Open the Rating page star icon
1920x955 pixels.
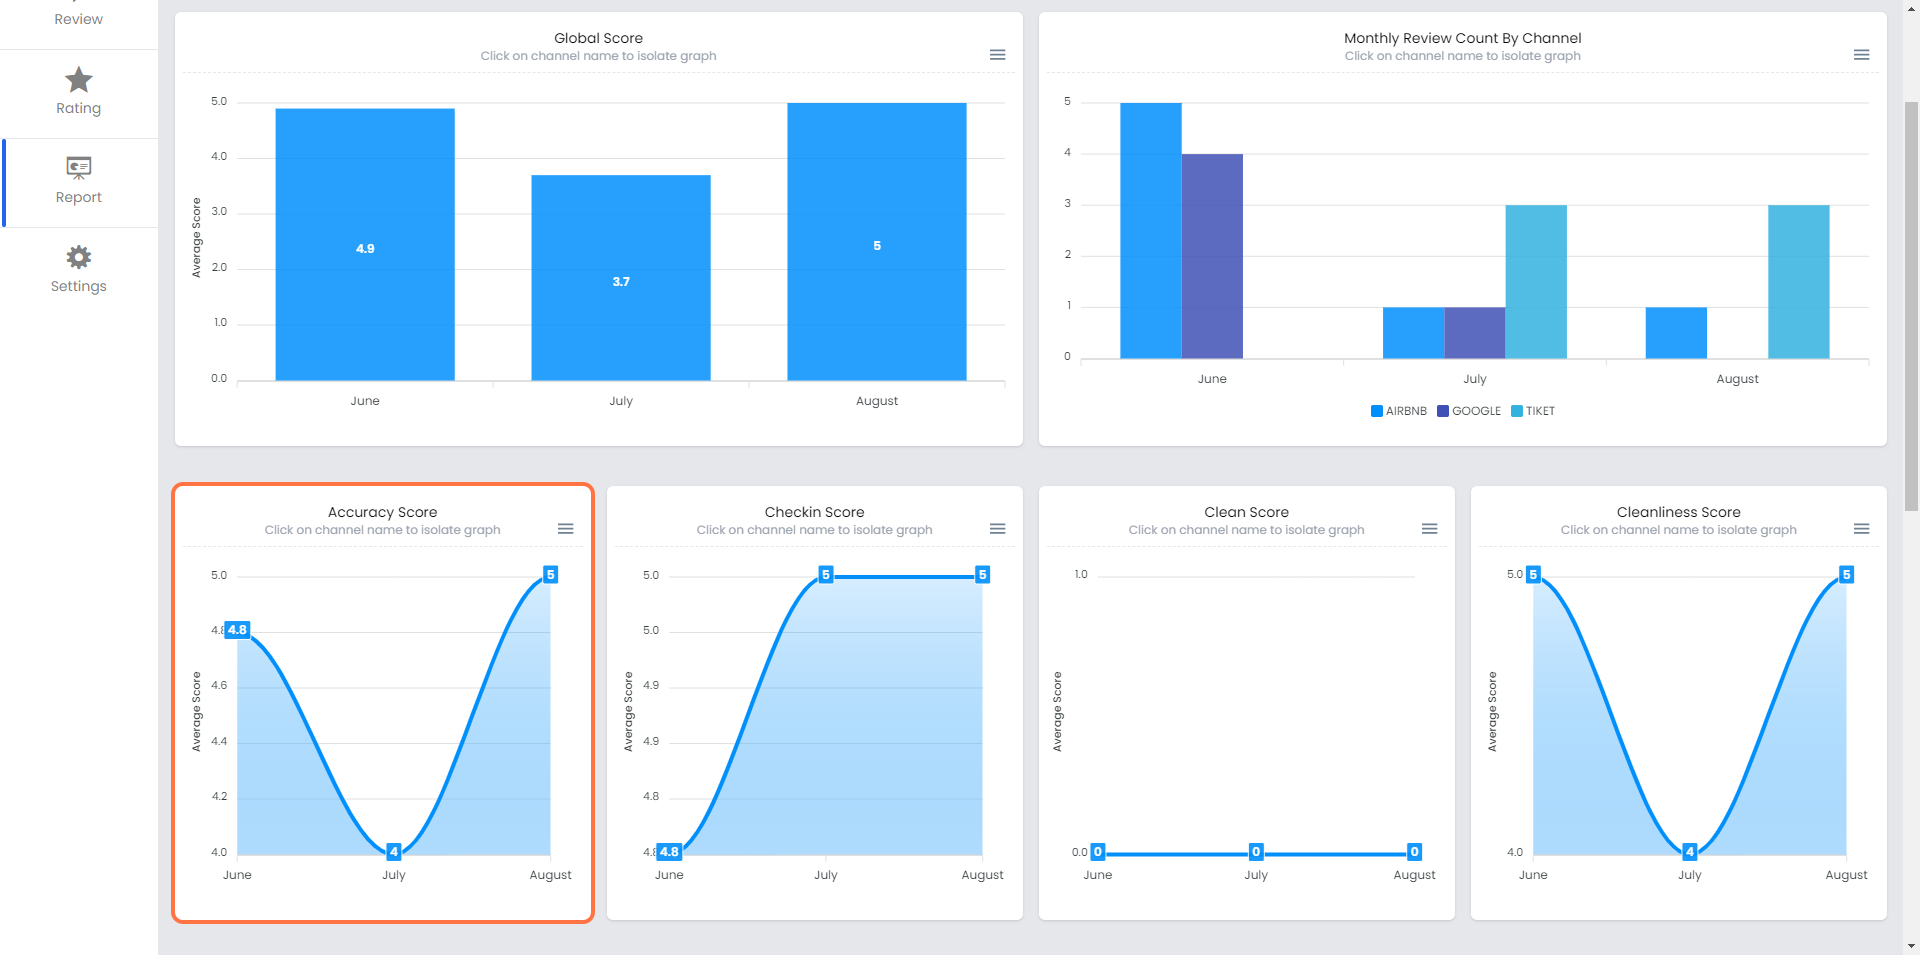pos(78,80)
